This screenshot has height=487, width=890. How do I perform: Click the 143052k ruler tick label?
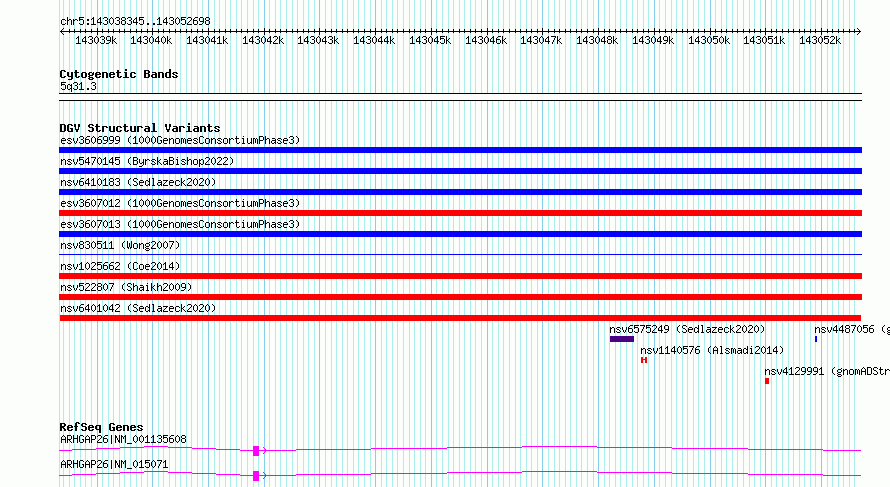[820, 40]
